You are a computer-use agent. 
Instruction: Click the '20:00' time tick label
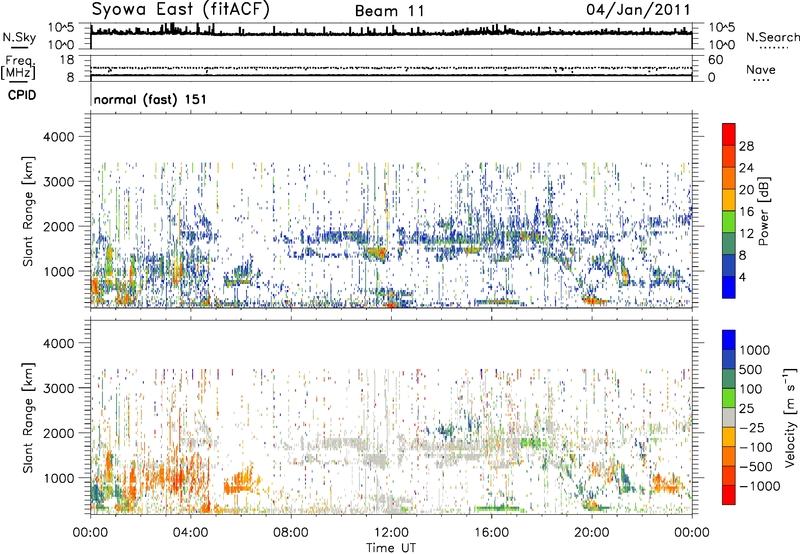[592, 533]
